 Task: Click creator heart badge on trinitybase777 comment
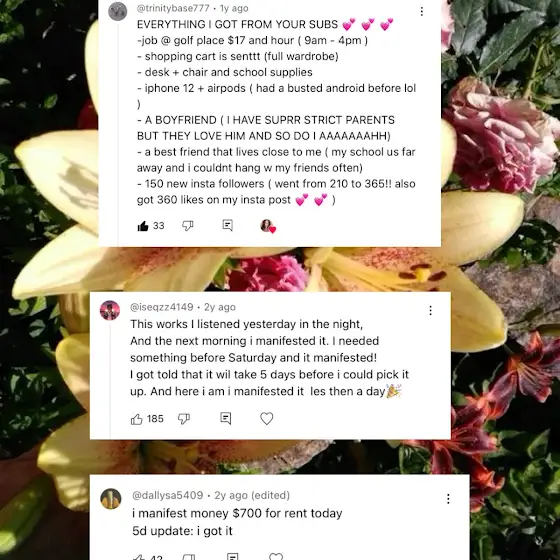click(x=268, y=226)
